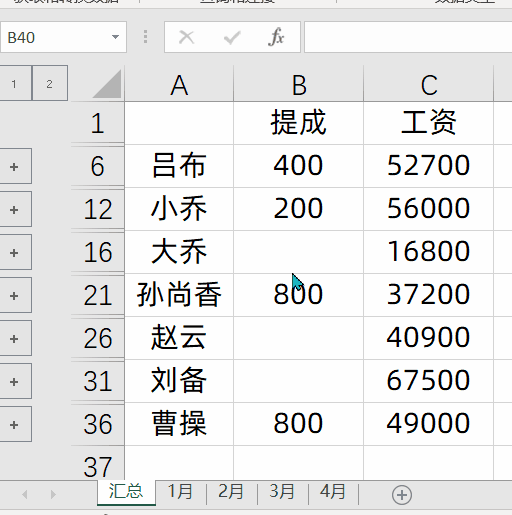
Task: Select row 21 header
Action: [98, 295]
